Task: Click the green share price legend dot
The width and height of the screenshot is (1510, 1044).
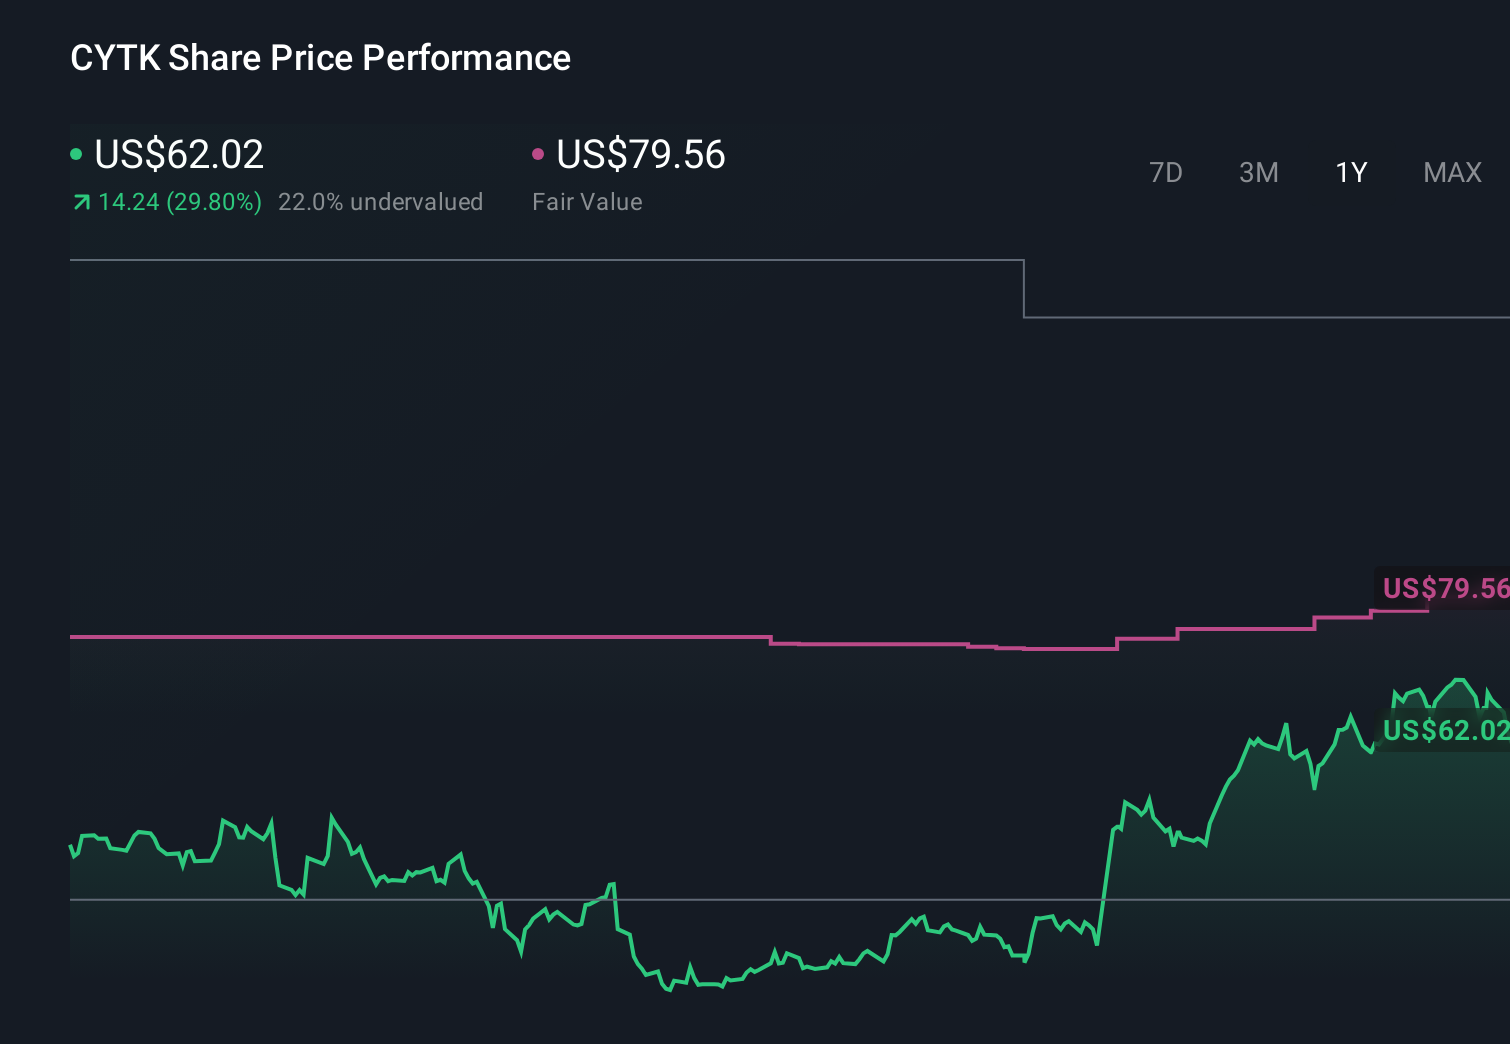Action: 77,153
